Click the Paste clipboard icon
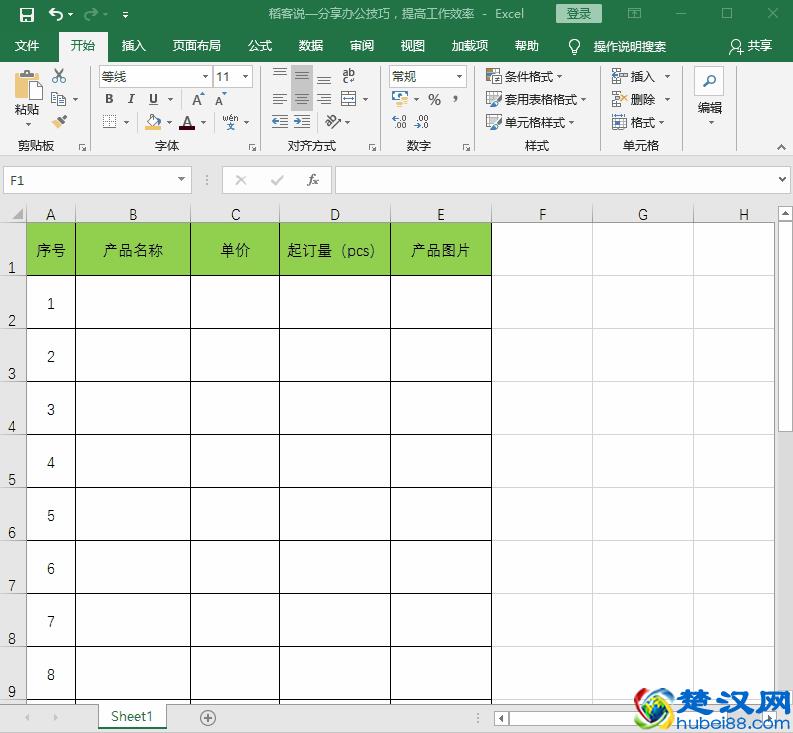This screenshot has height=733, width=793. pos(27,85)
